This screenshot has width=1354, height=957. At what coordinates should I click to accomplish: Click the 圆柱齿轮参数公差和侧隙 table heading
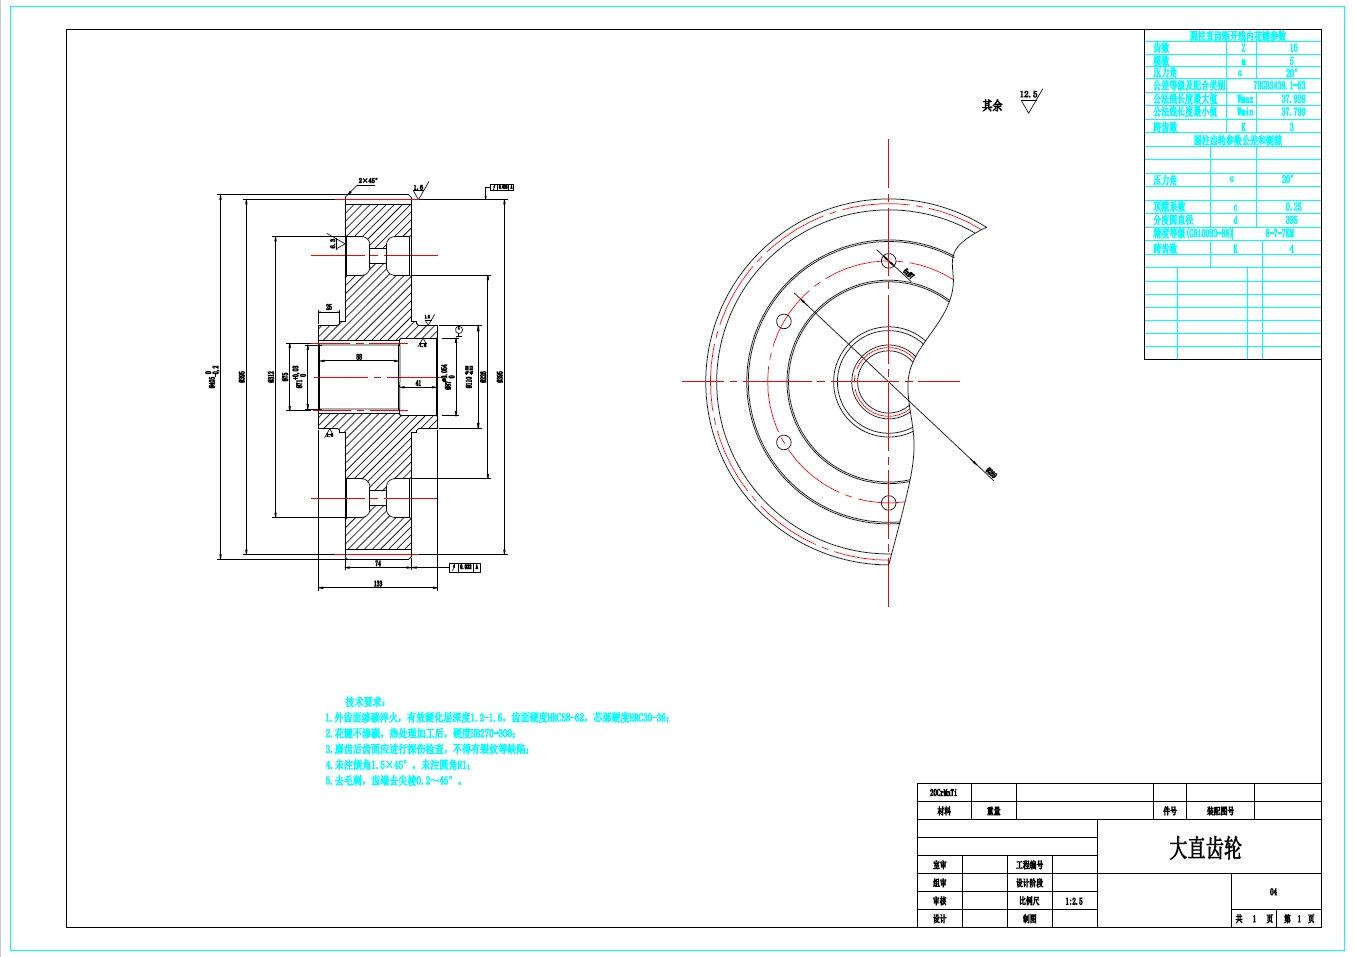[1237, 141]
